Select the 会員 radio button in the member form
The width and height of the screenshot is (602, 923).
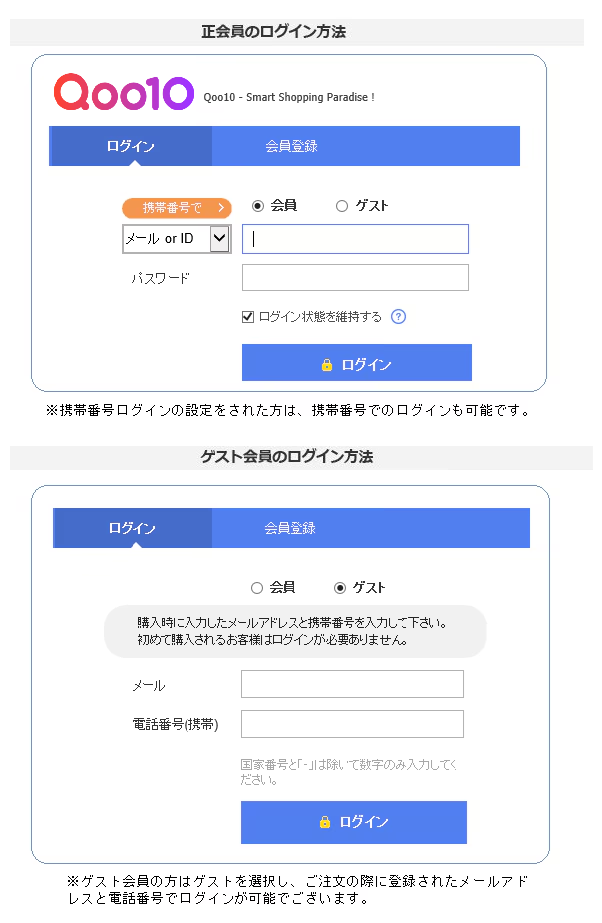point(258,205)
